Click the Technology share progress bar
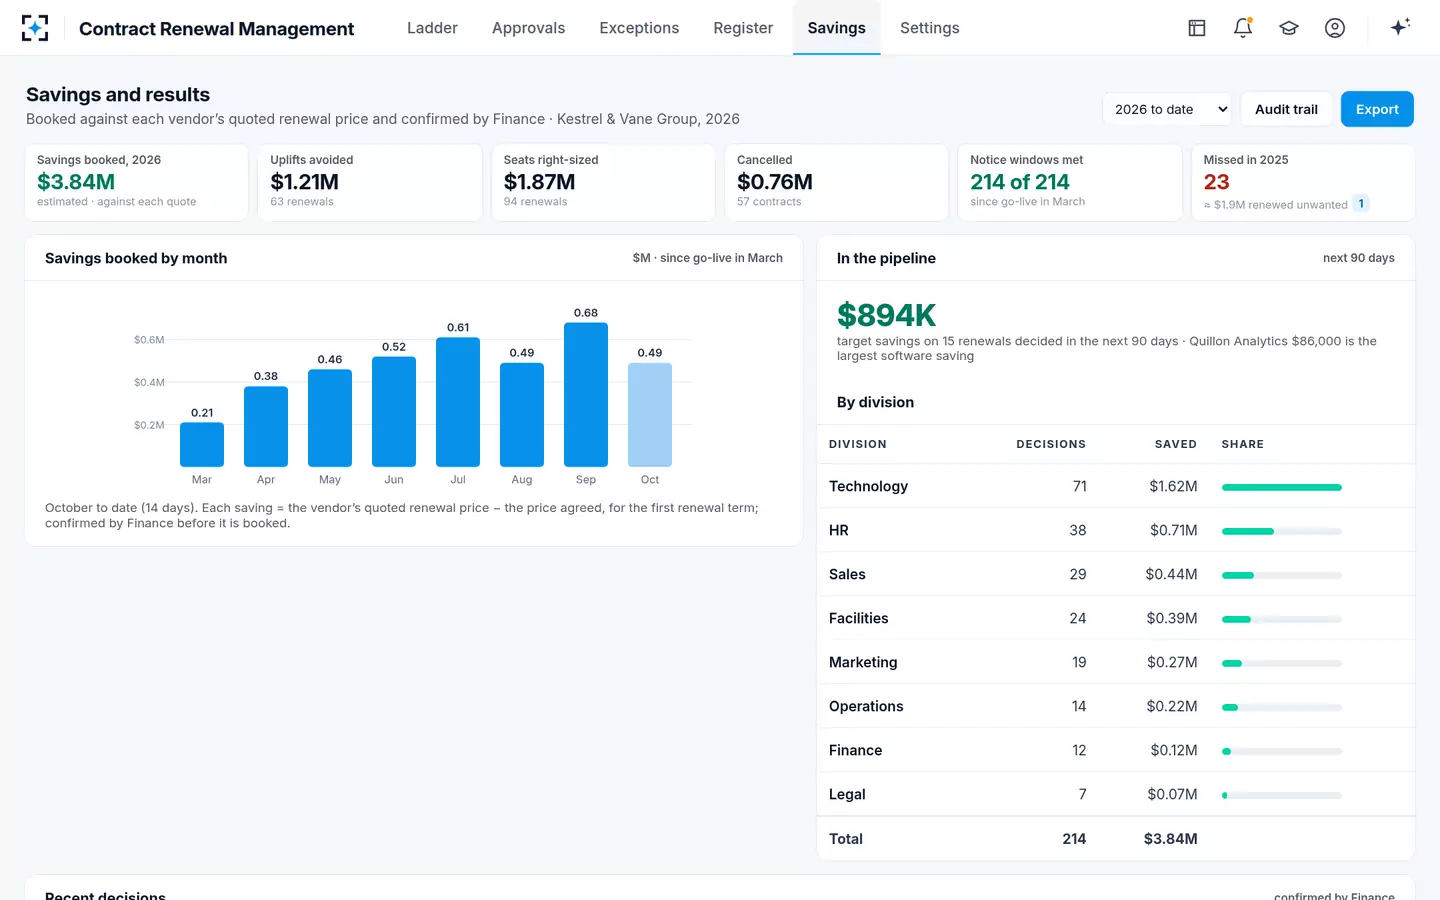Viewport: 1440px width, 900px height. tap(1282, 487)
